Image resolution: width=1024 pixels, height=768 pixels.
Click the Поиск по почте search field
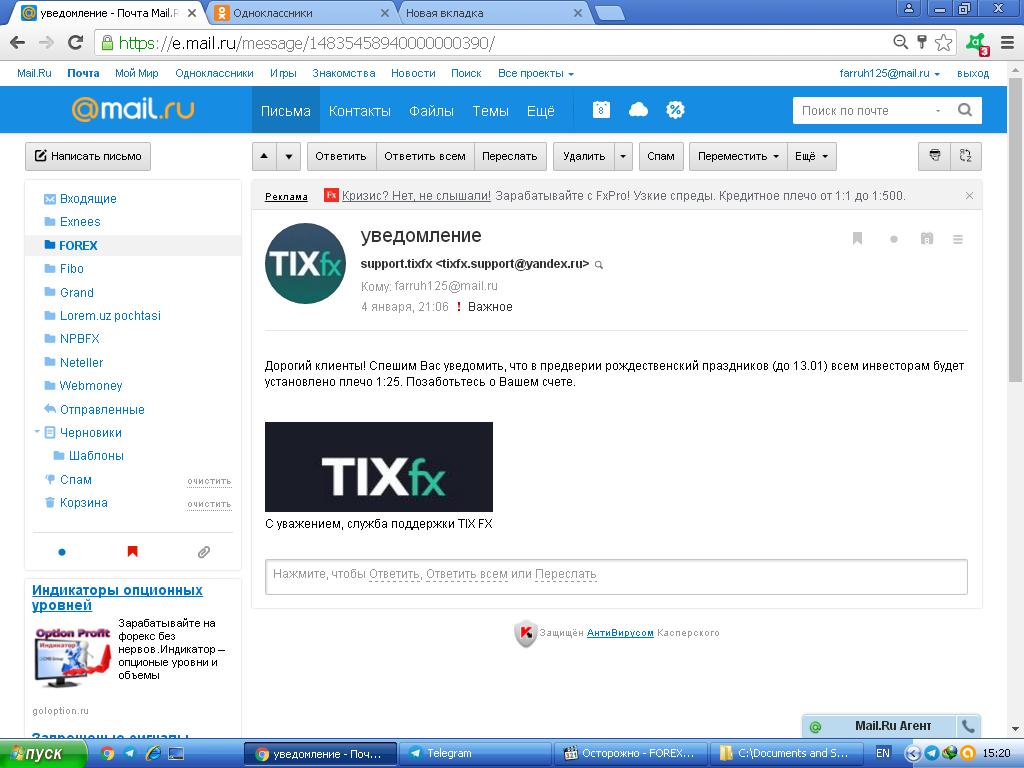[866, 110]
